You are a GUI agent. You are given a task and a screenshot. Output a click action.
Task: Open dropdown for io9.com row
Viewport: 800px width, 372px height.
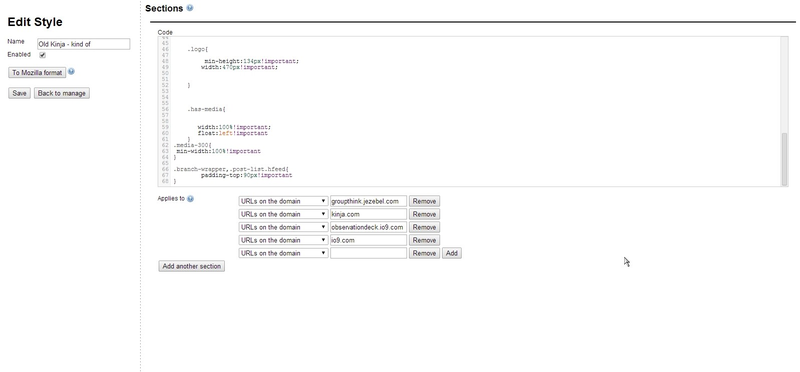coord(283,240)
